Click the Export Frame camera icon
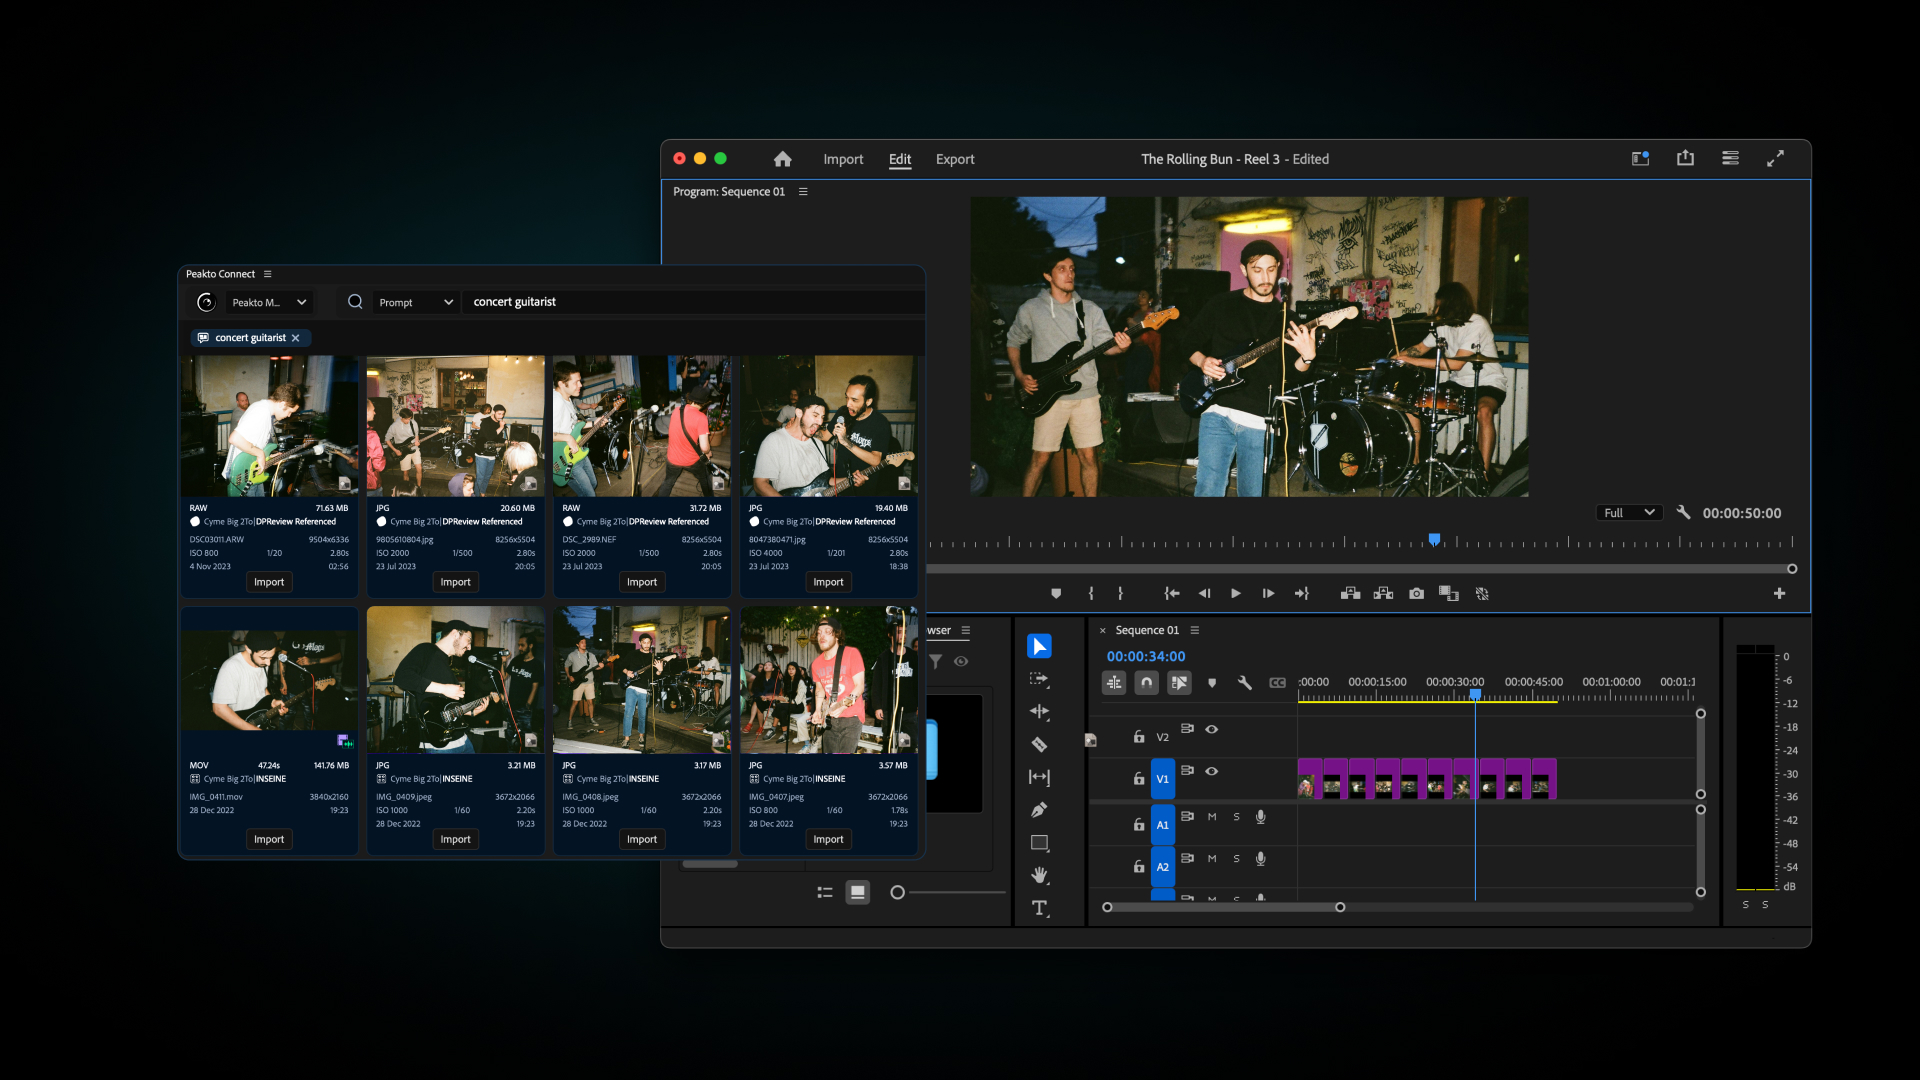 tap(1416, 594)
